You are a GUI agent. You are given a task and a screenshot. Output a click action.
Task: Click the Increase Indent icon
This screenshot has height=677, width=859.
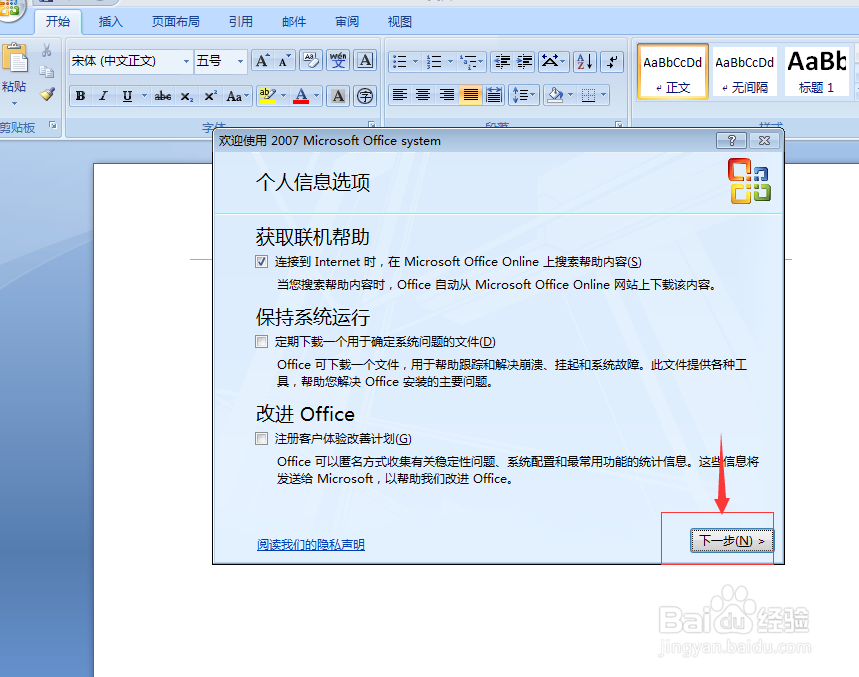click(524, 61)
